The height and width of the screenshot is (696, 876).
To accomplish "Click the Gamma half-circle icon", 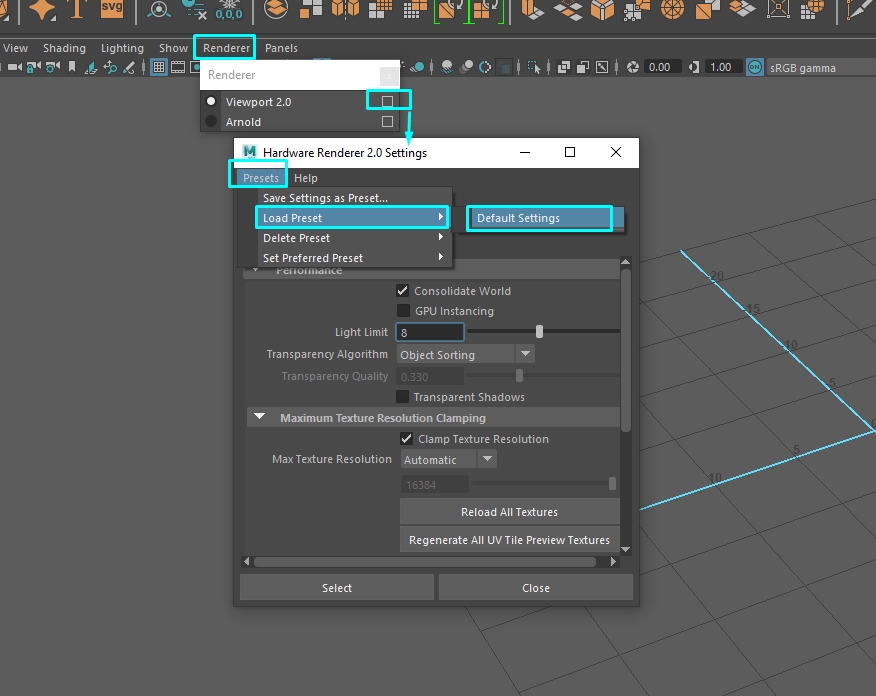I will (694, 68).
